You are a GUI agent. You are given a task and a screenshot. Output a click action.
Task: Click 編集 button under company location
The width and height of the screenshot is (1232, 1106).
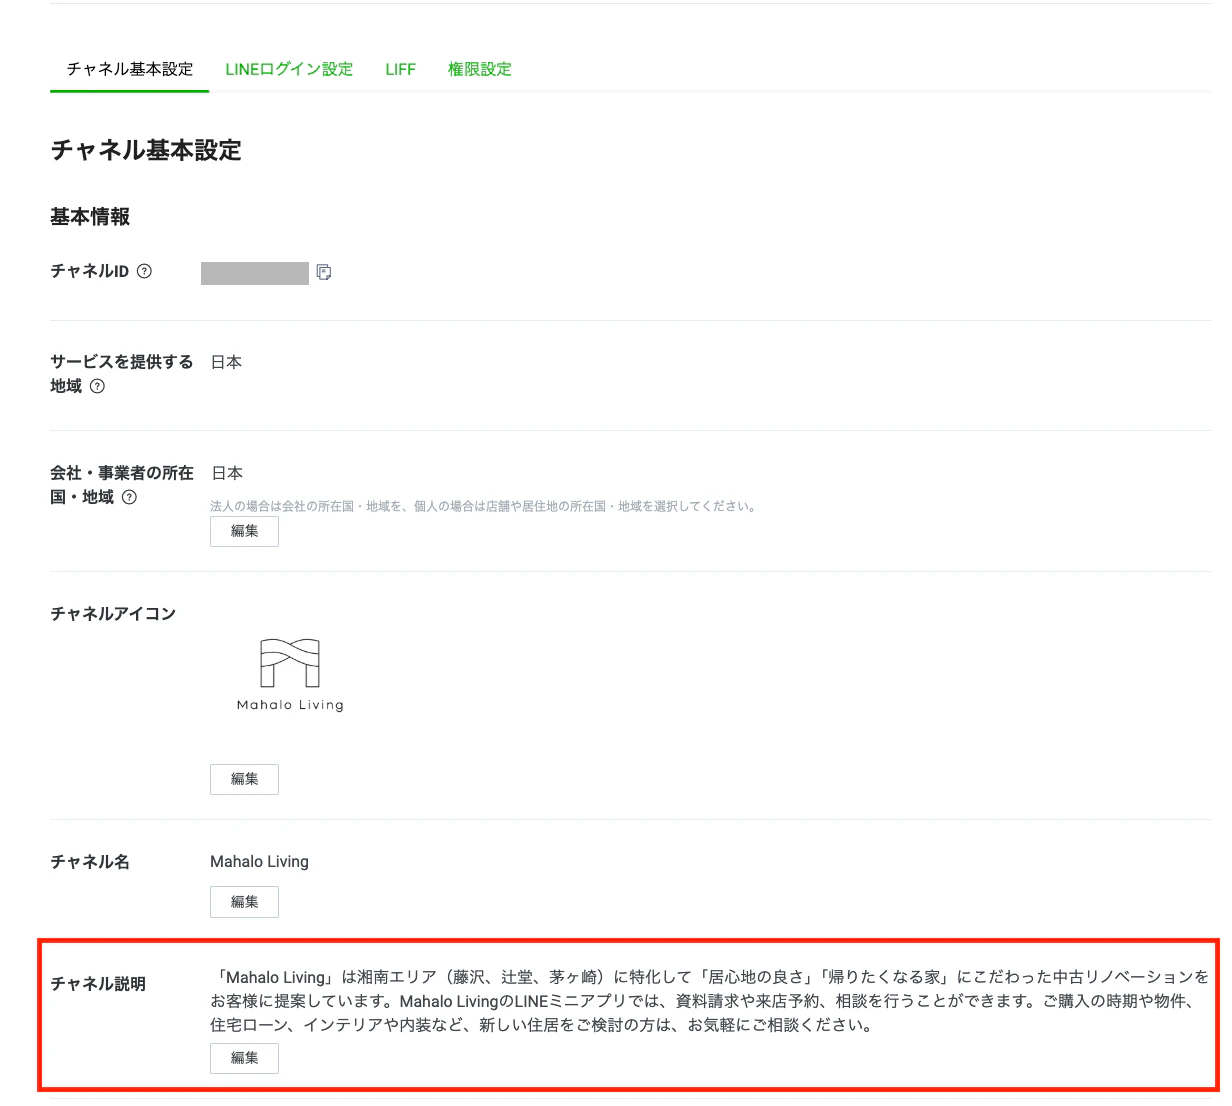point(244,531)
